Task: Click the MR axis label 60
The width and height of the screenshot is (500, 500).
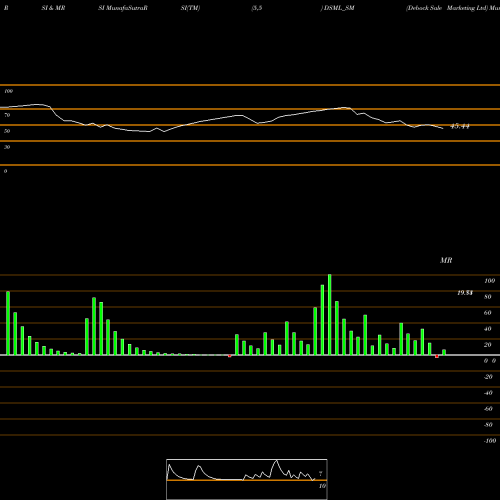Action: (x=488, y=313)
